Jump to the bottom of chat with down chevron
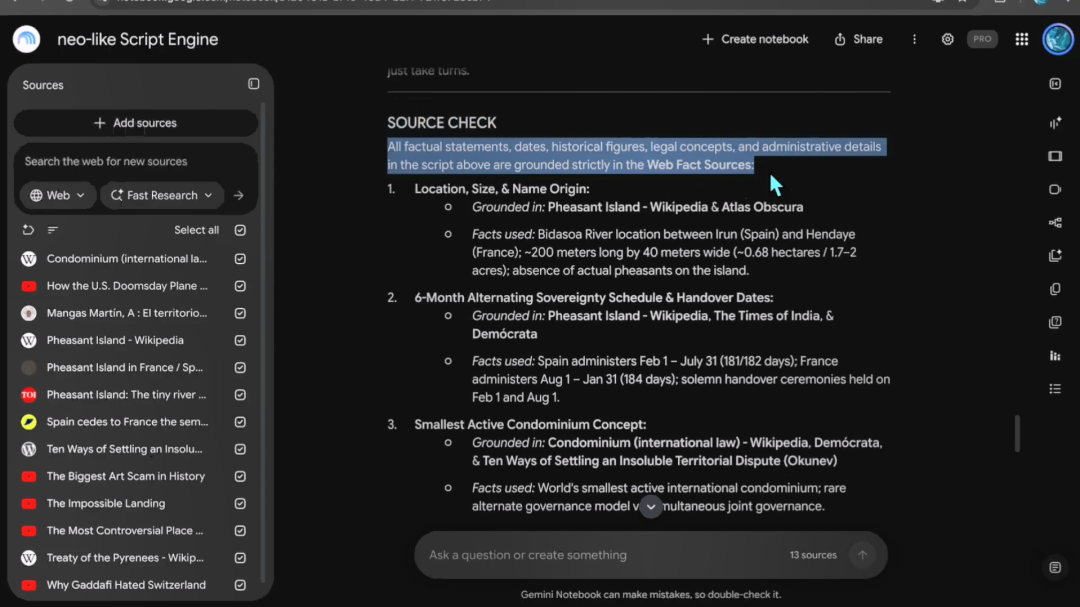The image size is (1080, 607). tap(651, 507)
